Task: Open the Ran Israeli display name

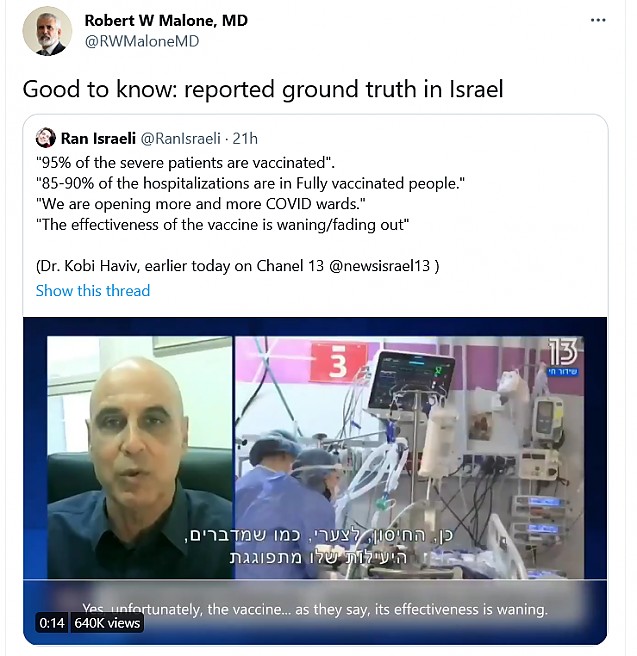Action: coord(98,138)
